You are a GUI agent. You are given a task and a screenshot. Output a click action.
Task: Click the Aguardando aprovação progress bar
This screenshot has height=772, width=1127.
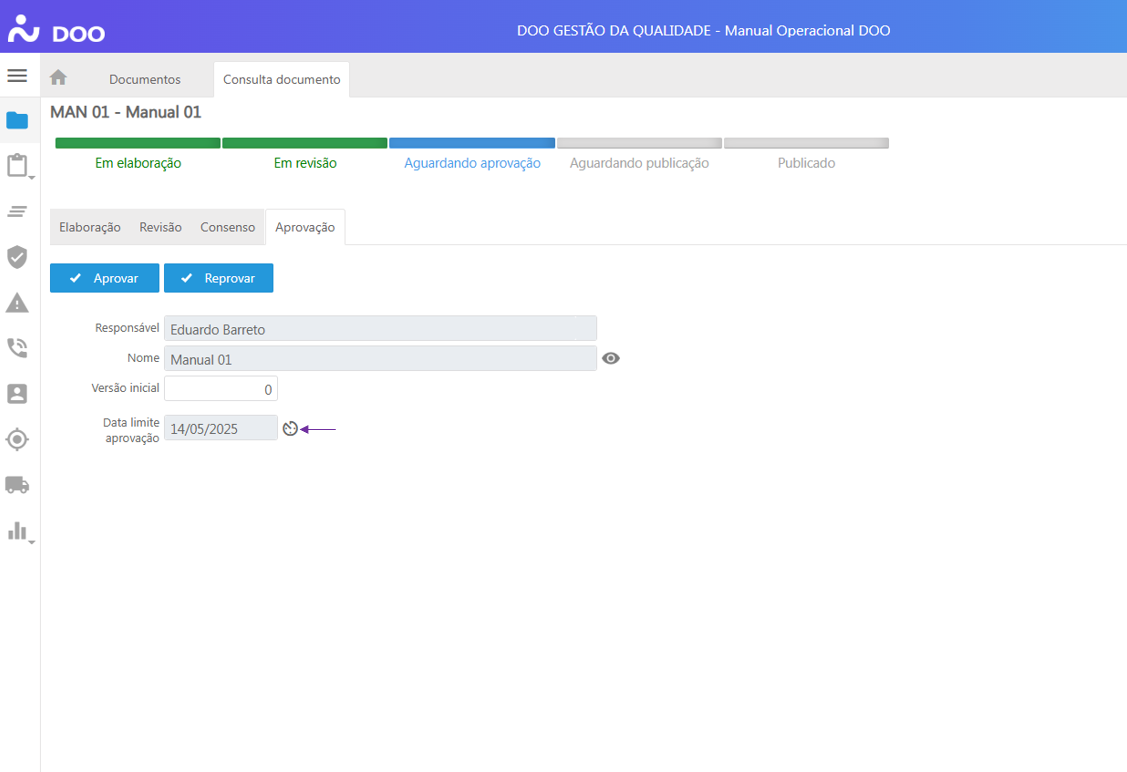tap(472, 143)
